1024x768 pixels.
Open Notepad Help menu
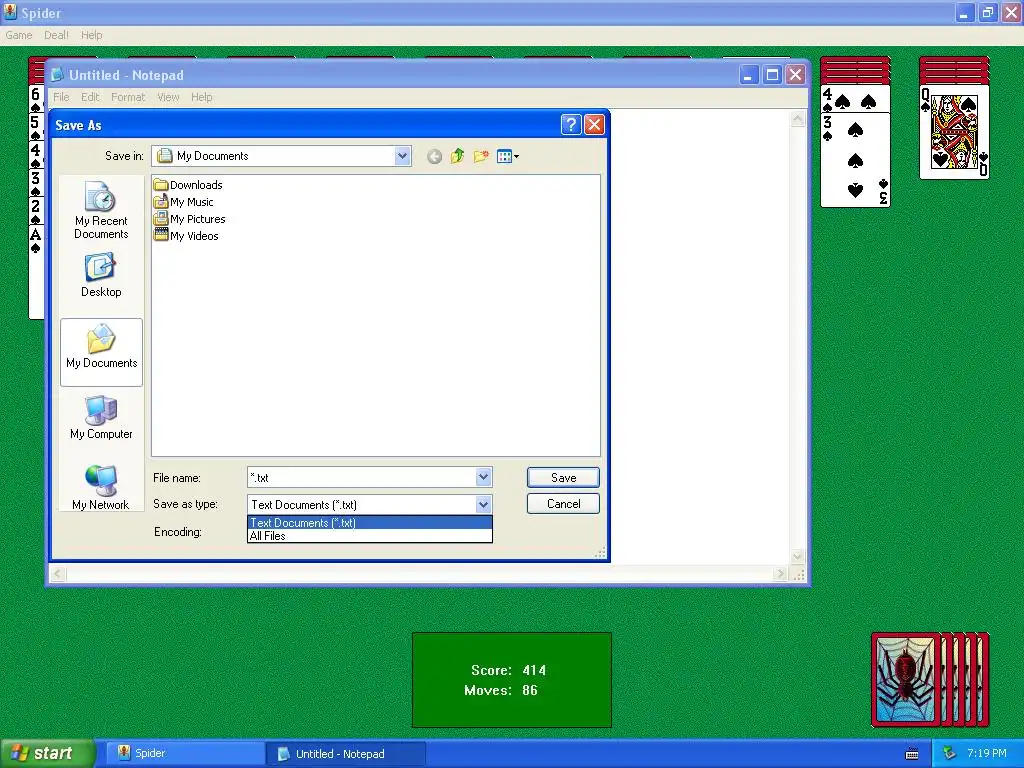coord(202,97)
